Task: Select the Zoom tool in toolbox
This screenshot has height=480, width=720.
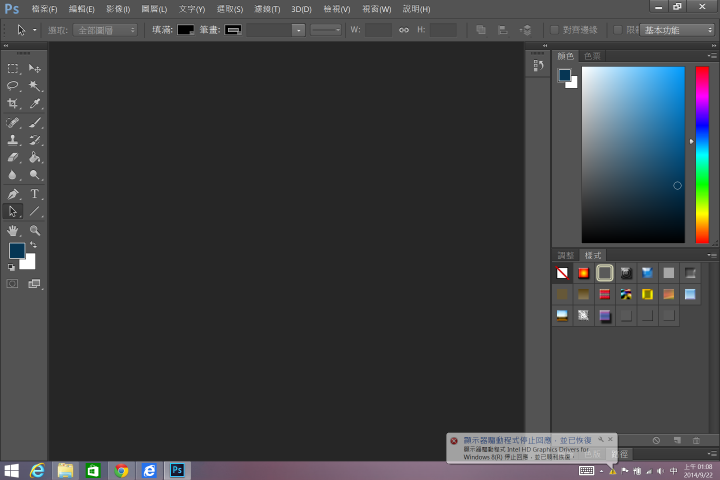Action: point(34,230)
